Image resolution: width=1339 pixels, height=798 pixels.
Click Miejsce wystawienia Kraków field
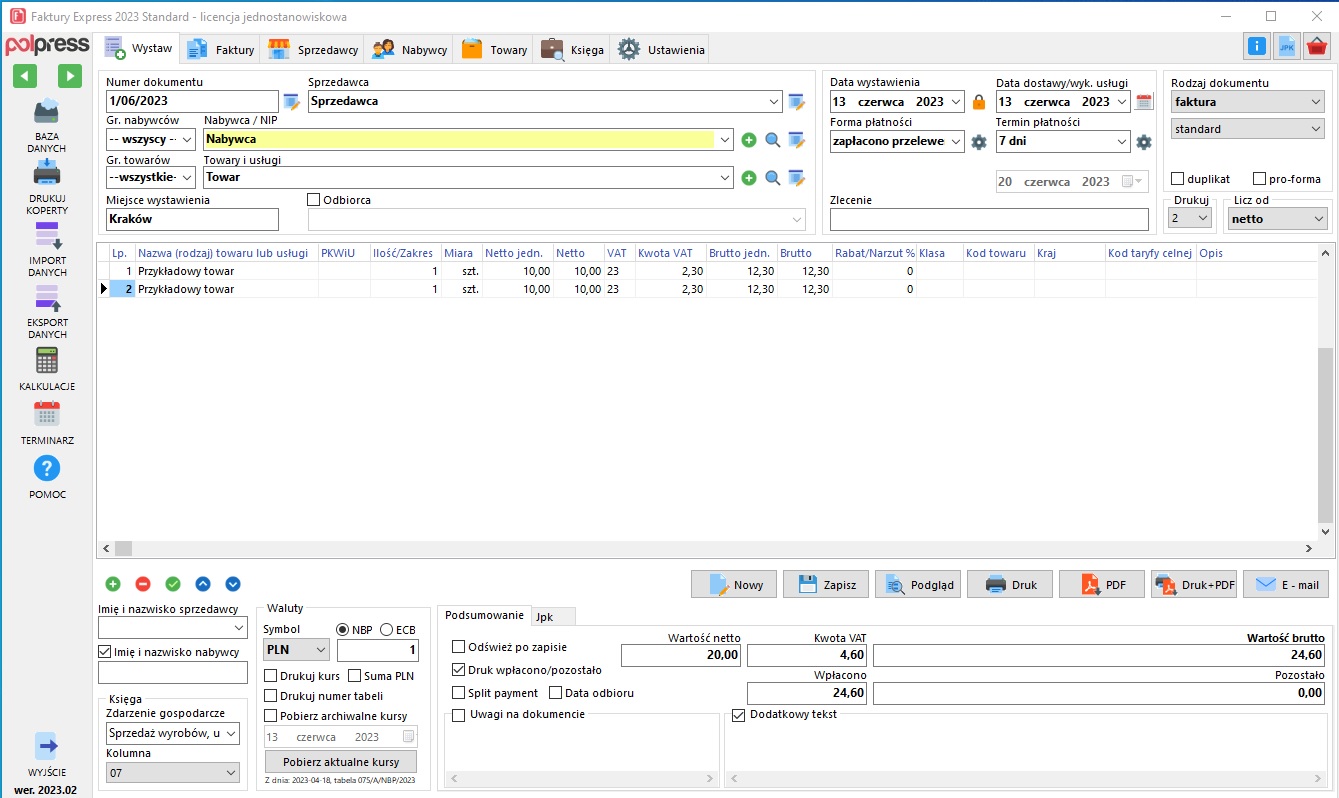pos(192,219)
